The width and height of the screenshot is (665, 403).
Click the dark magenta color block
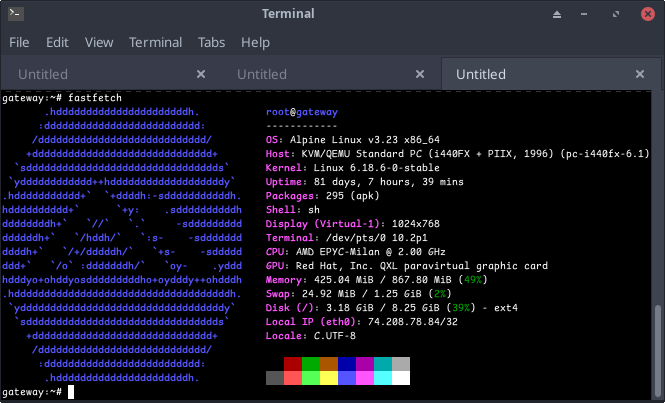coord(365,364)
